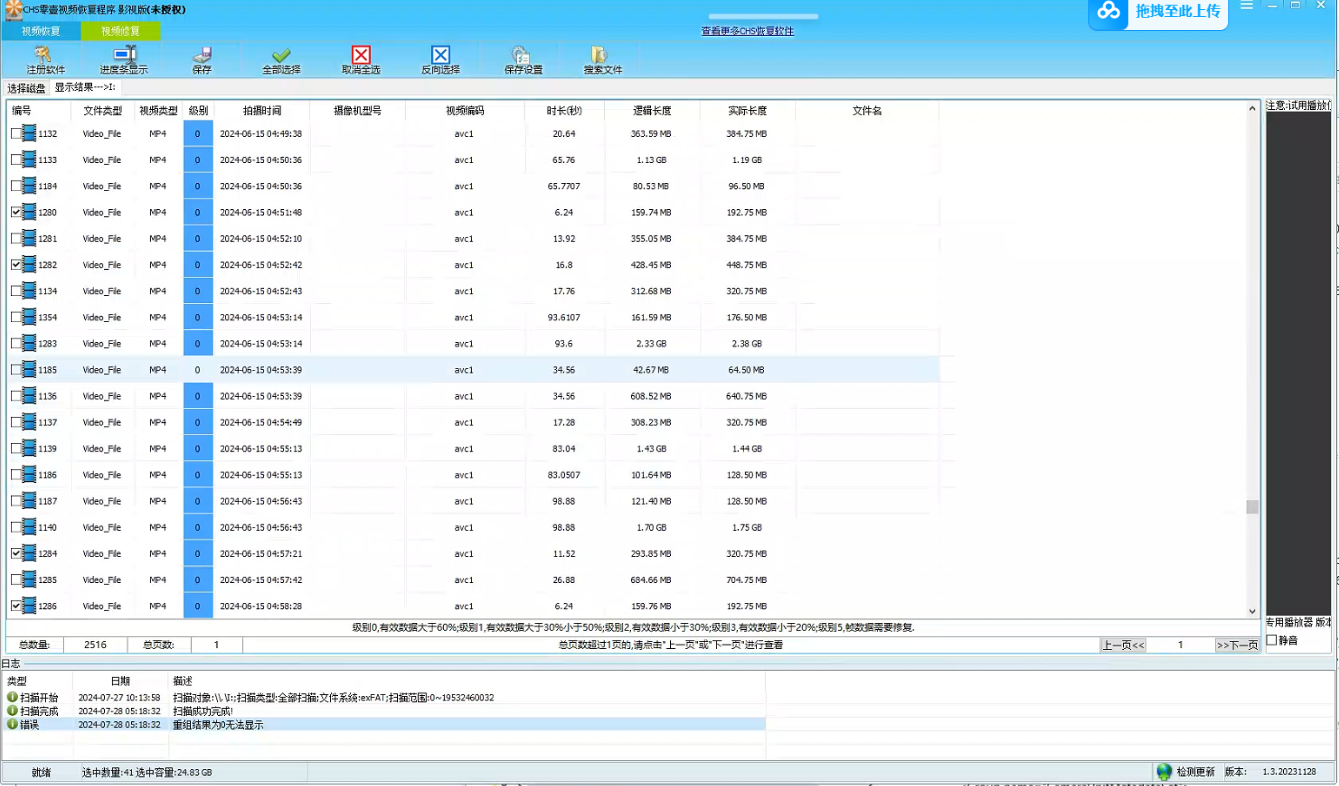Uncheck the checkbox for file 1282

15,265
